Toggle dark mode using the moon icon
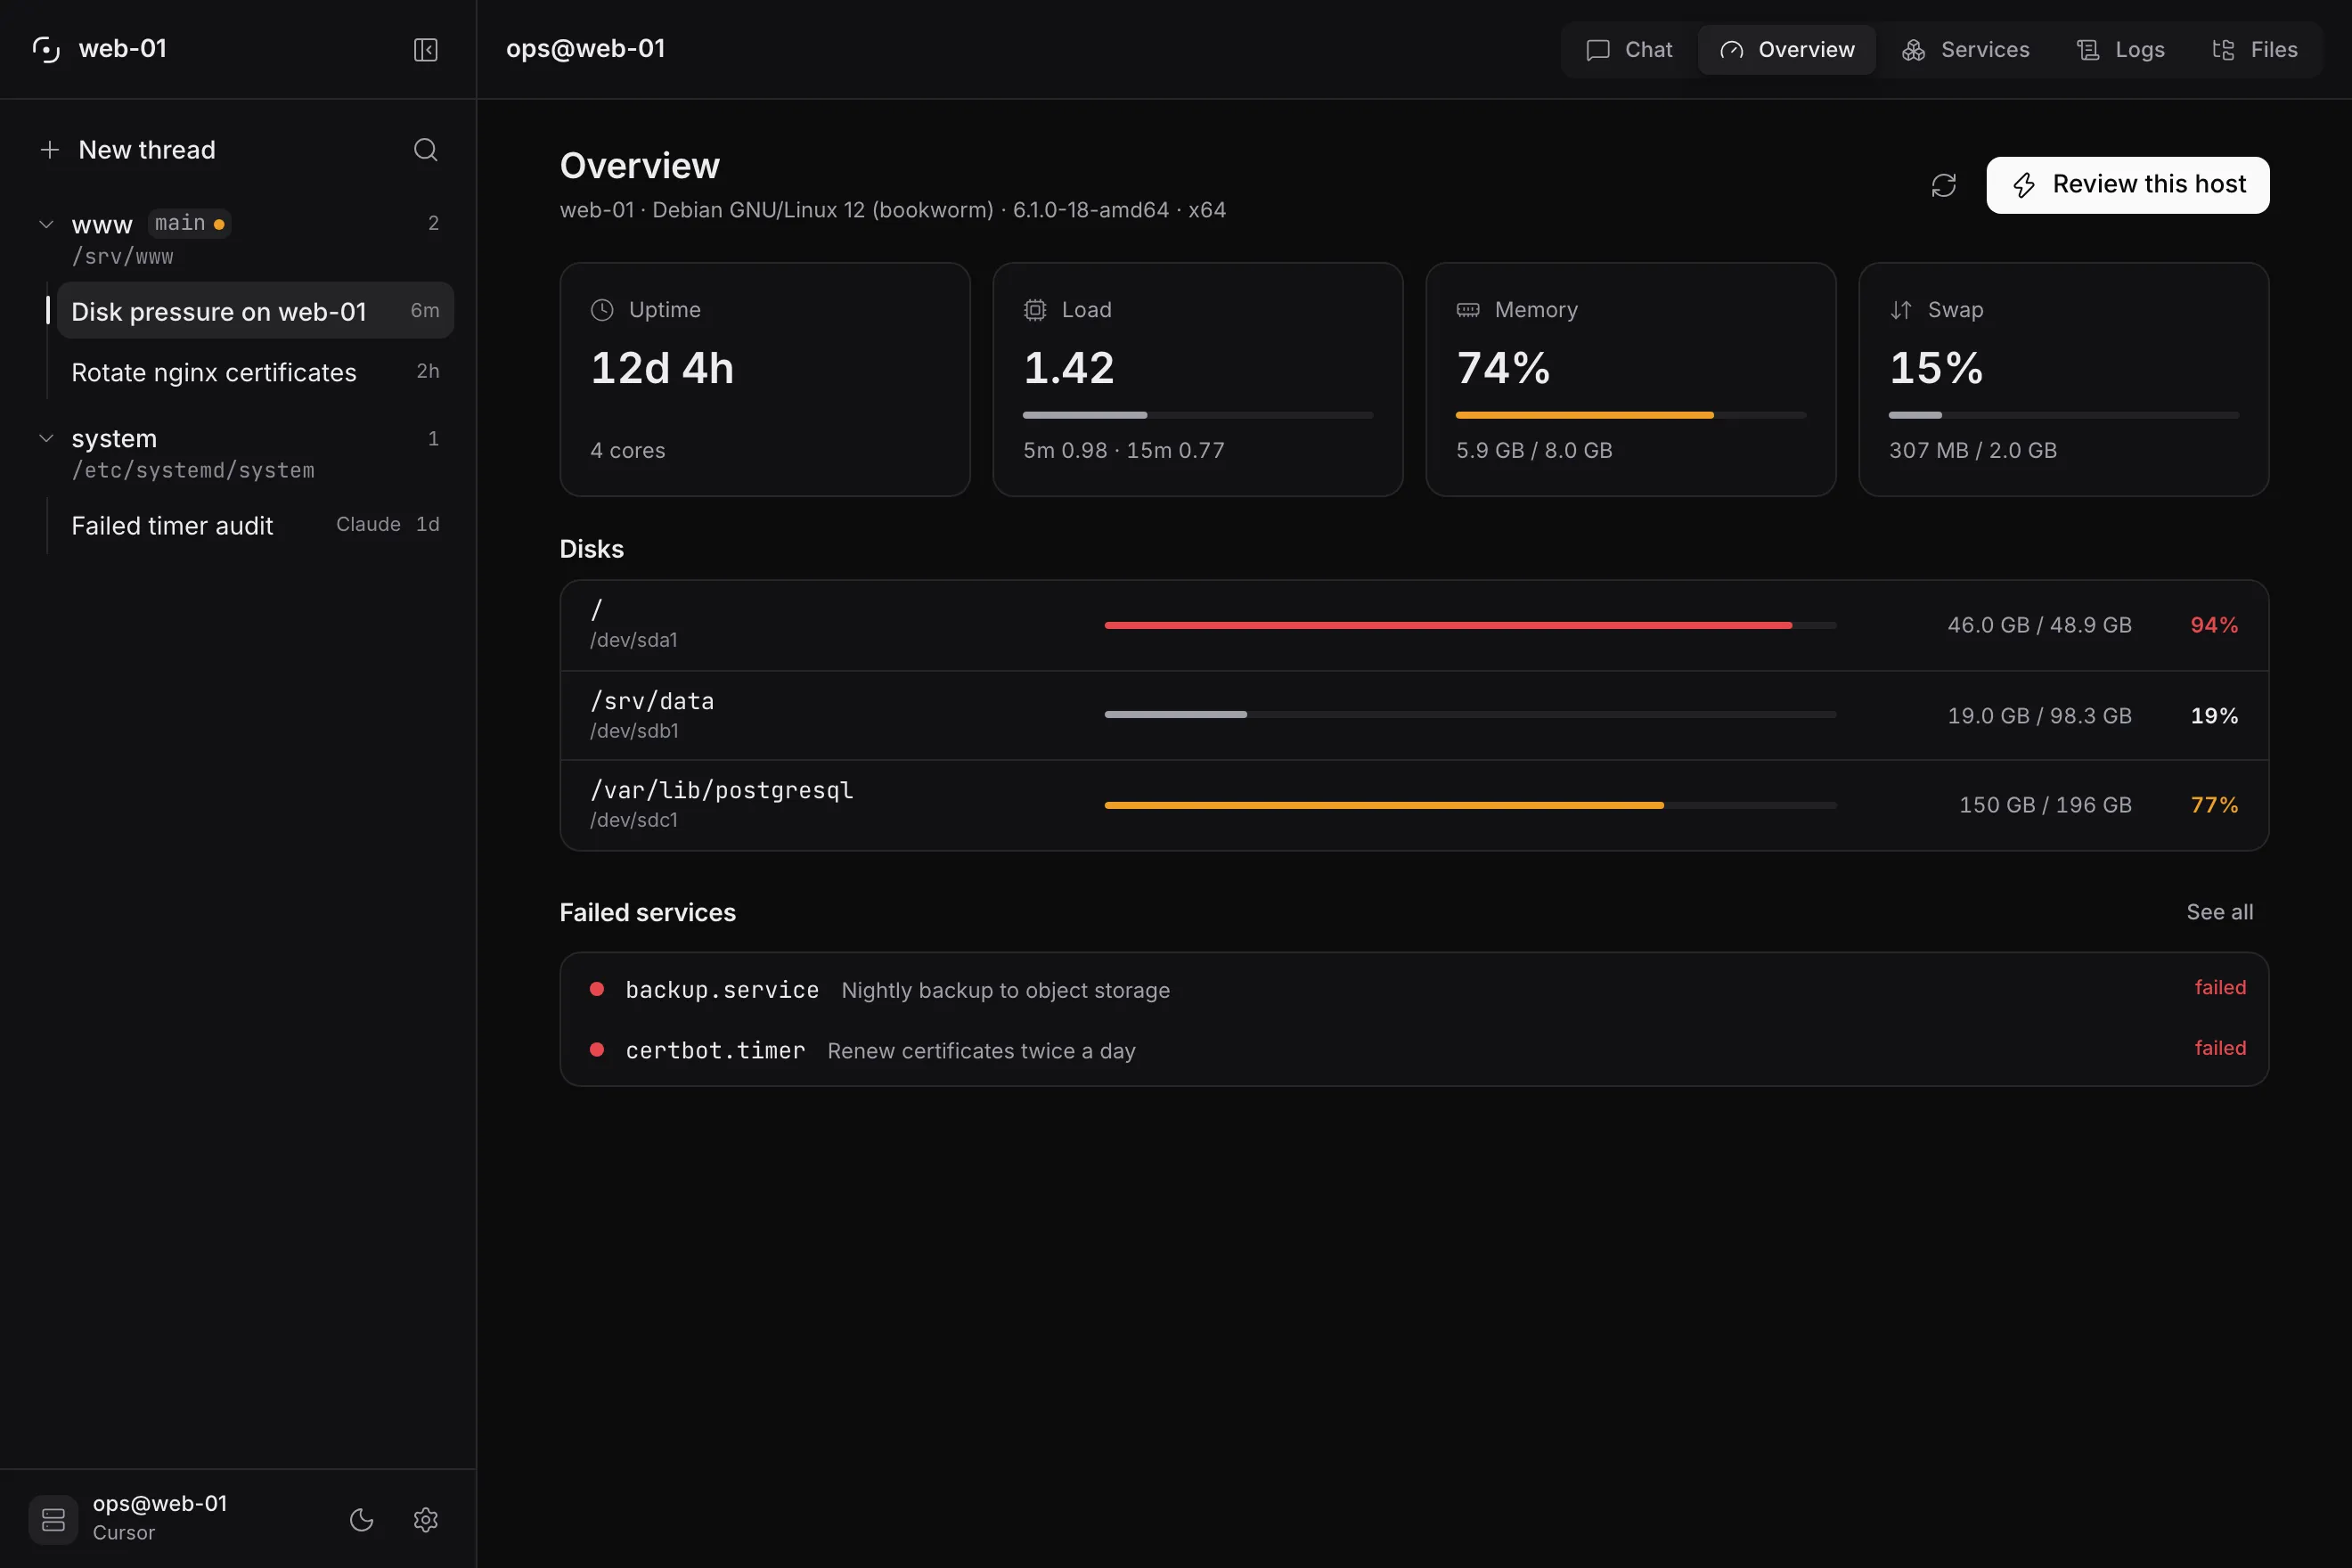This screenshot has height=1568, width=2352. click(361, 1519)
